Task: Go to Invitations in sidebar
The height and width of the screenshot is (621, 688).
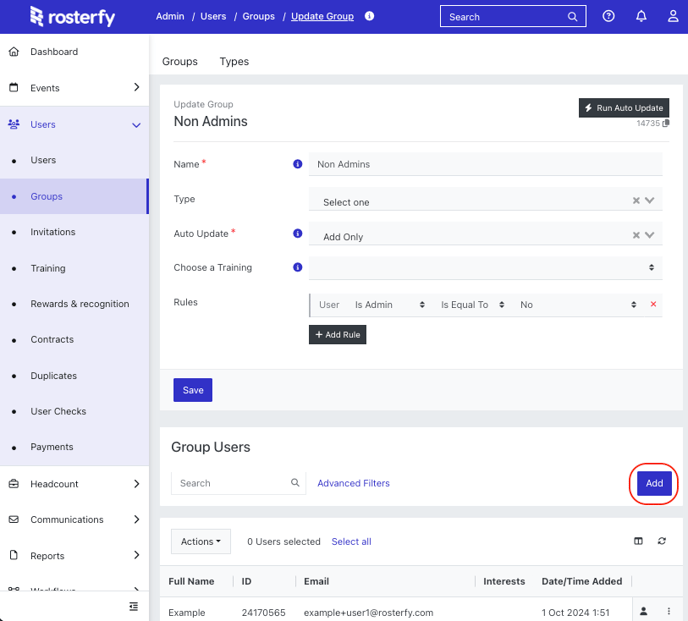Action: click(53, 232)
